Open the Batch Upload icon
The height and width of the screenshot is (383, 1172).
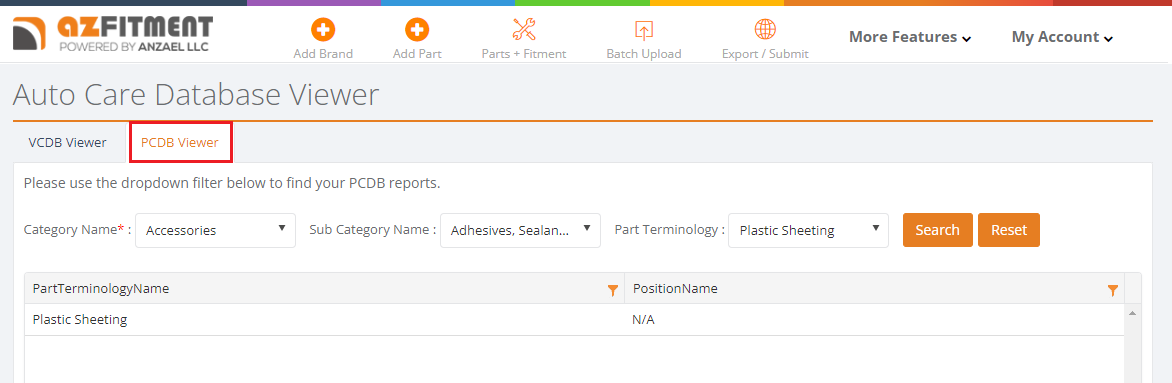point(644,30)
